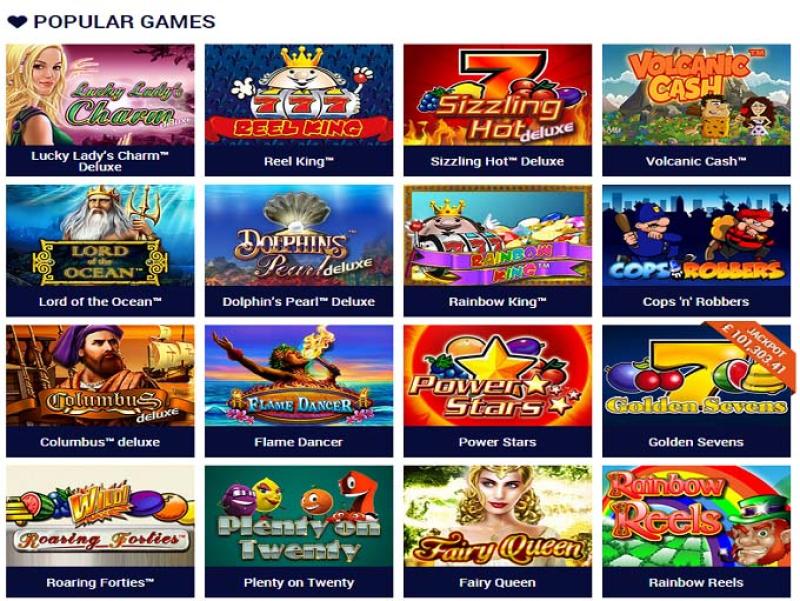Launch the Cops 'n' Robbers game image
This screenshot has width=800, height=601.
696,235
